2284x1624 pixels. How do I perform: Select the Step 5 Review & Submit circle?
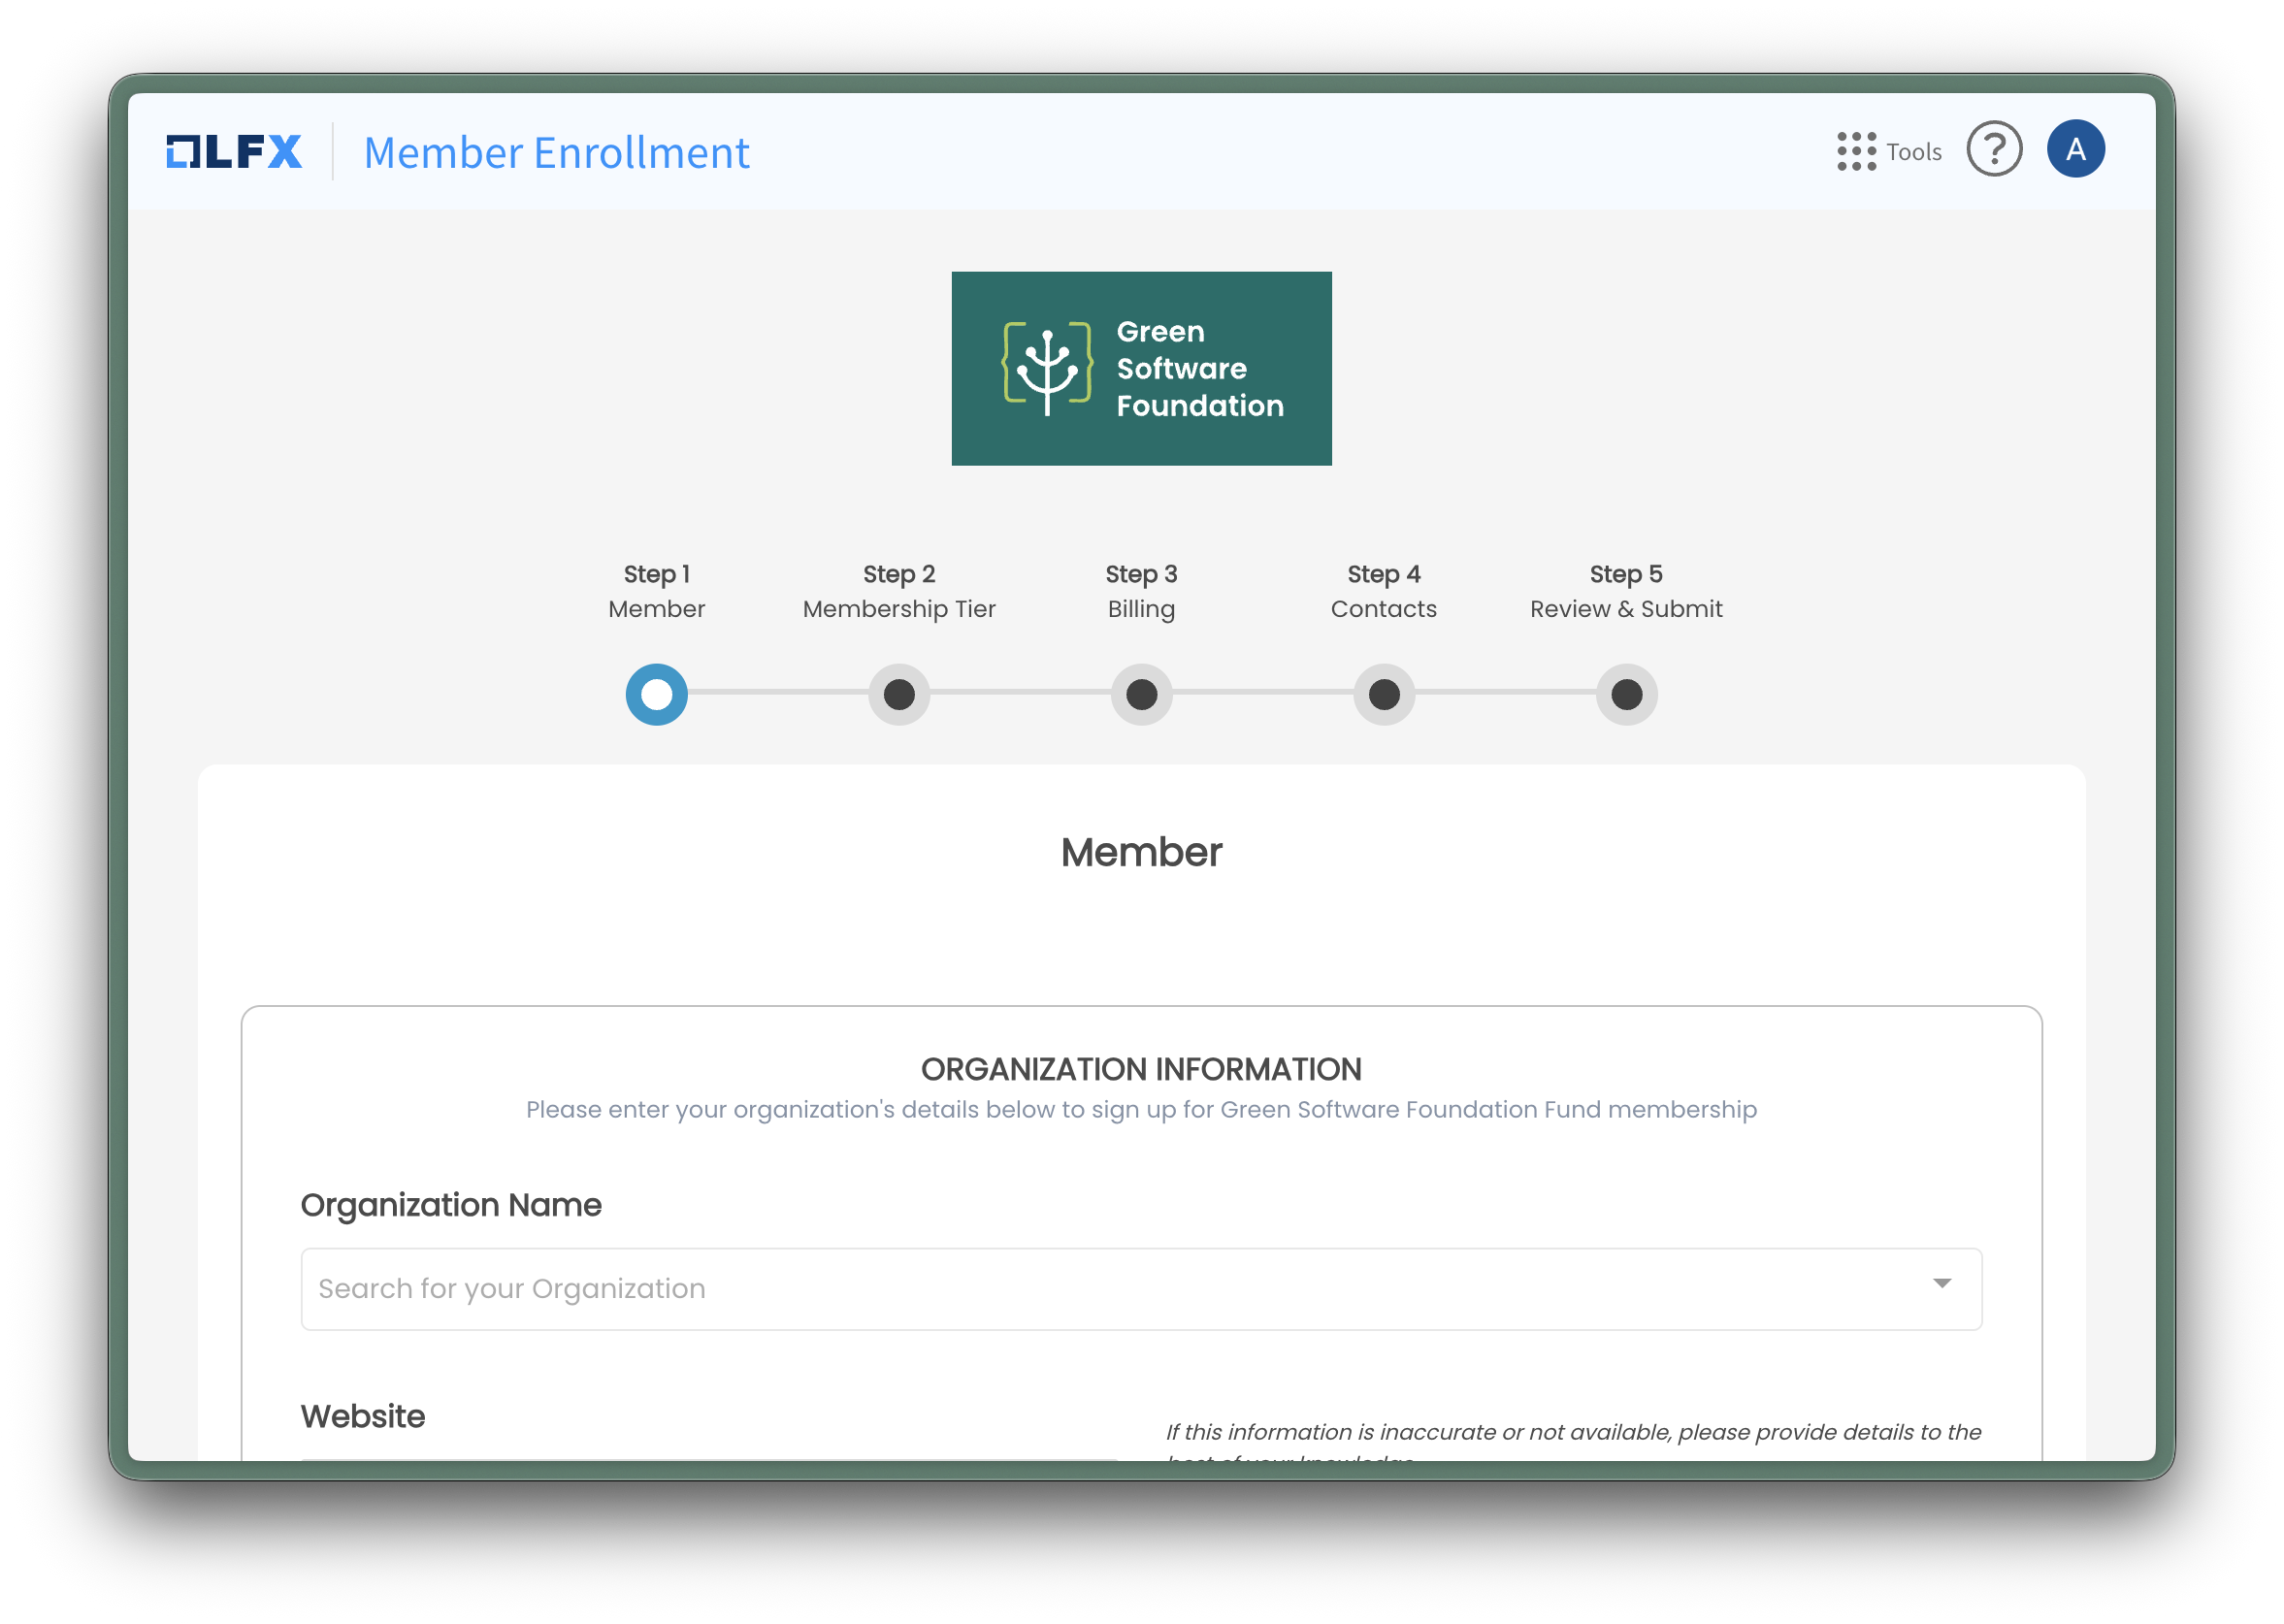point(1625,694)
